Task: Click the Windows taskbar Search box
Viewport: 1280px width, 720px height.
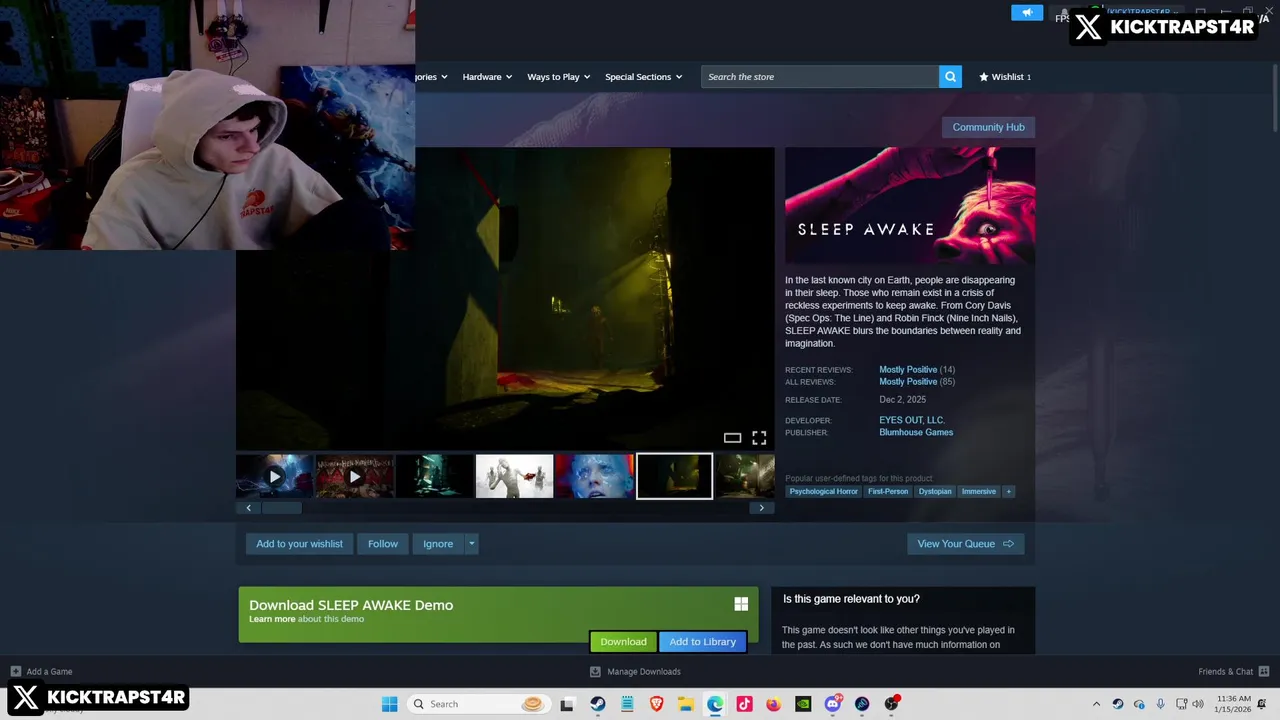Action: point(478,704)
